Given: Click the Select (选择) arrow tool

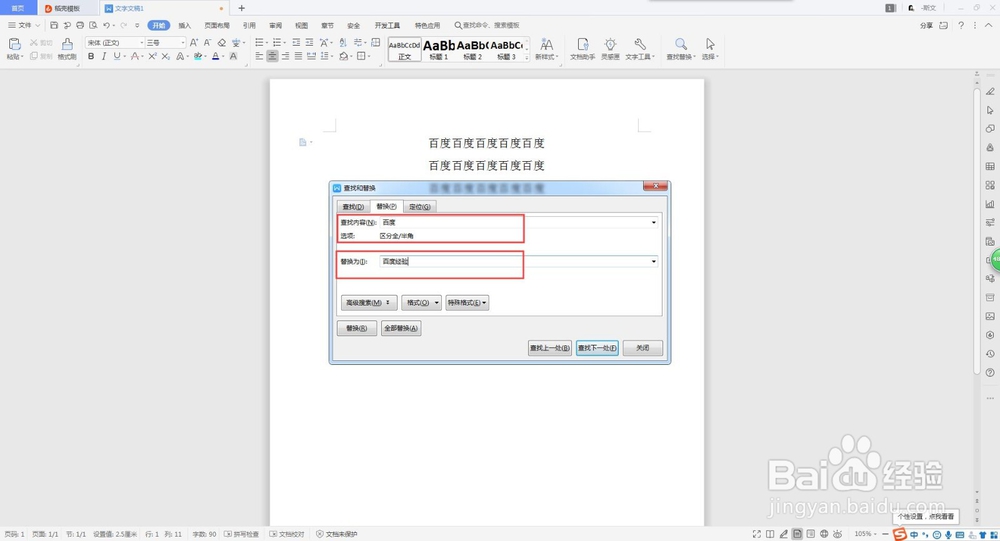Looking at the screenshot, I should point(710,48).
